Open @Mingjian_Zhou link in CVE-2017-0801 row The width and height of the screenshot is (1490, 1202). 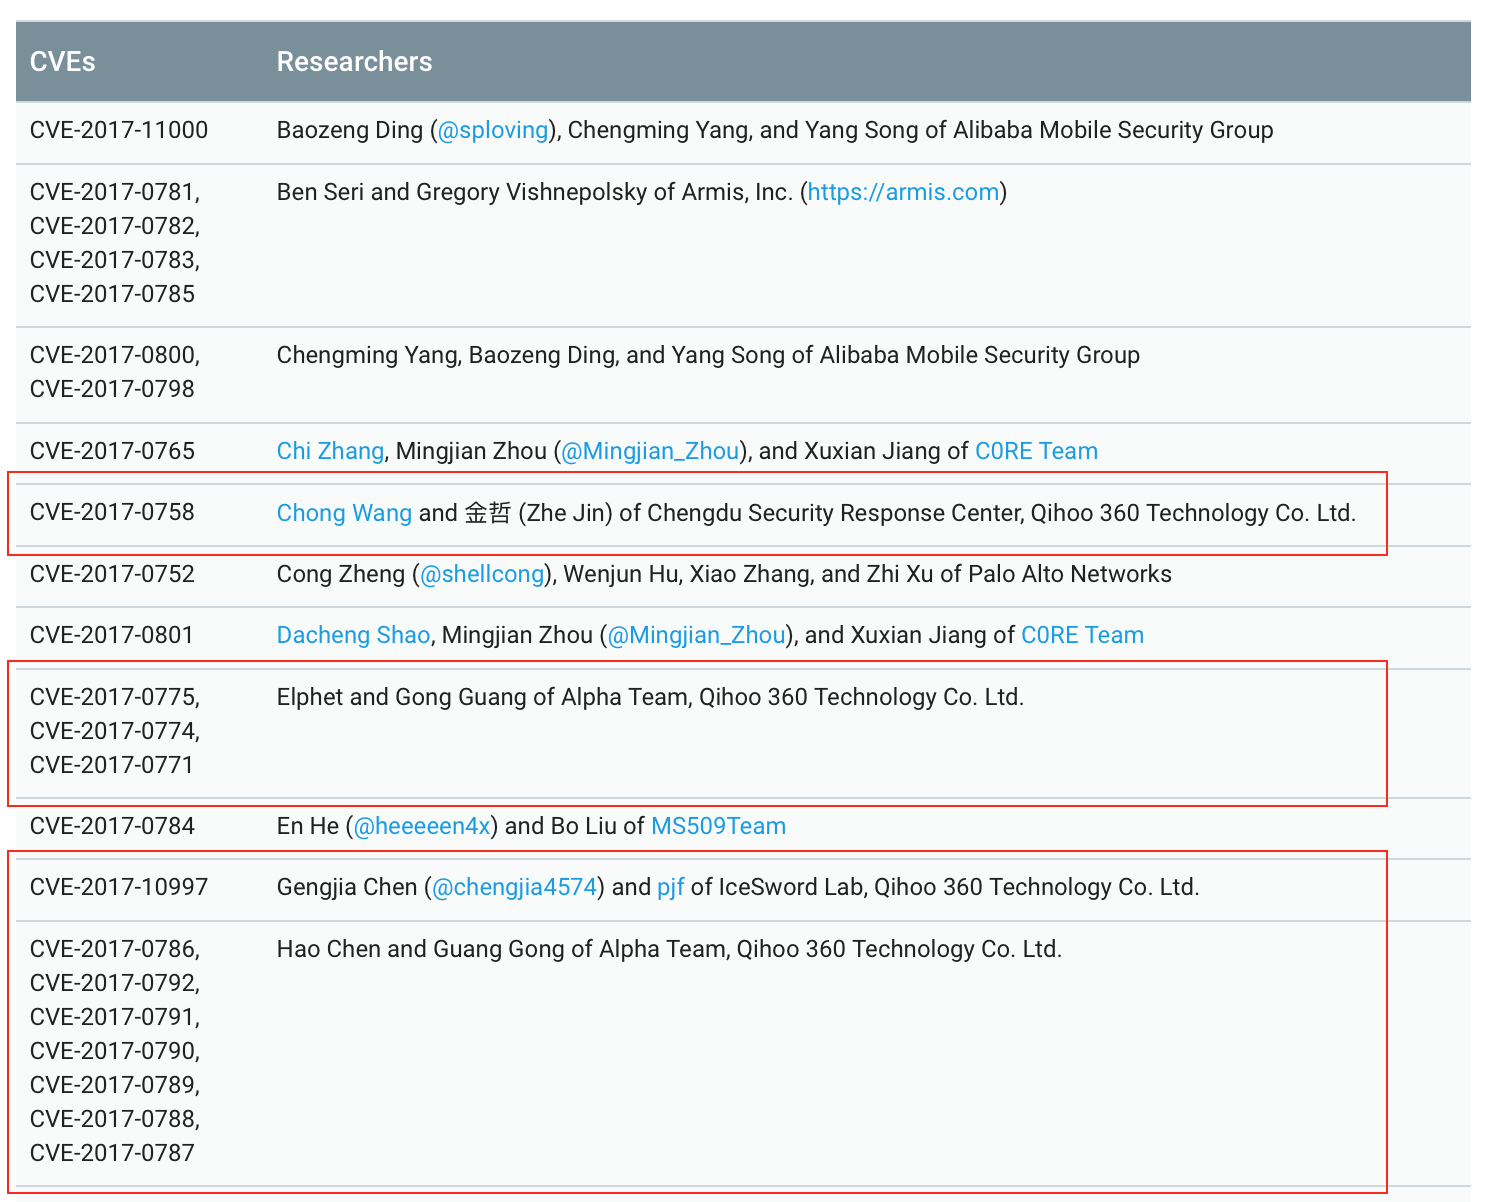pos(696,635)
